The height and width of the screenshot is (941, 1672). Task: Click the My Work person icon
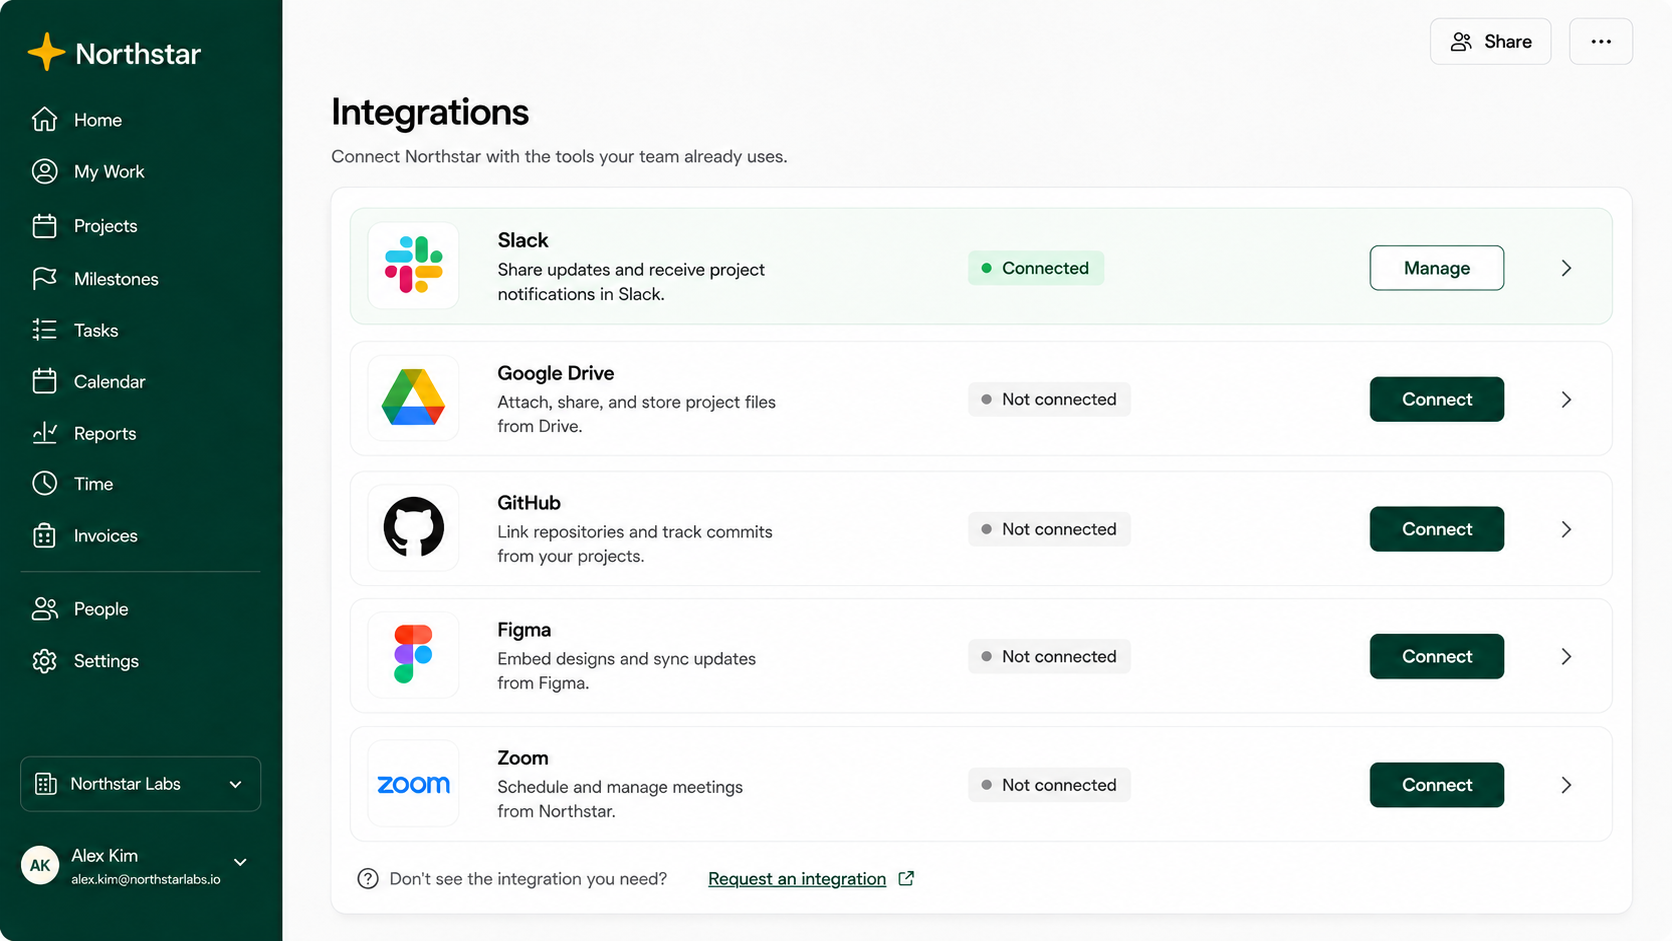coord(44,171)
